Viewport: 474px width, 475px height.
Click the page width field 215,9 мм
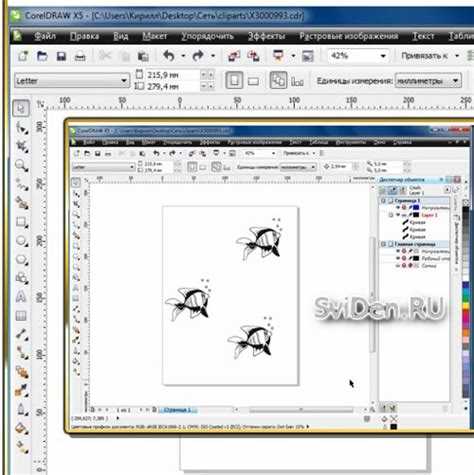pyautogui.click(x=173, y=75)
